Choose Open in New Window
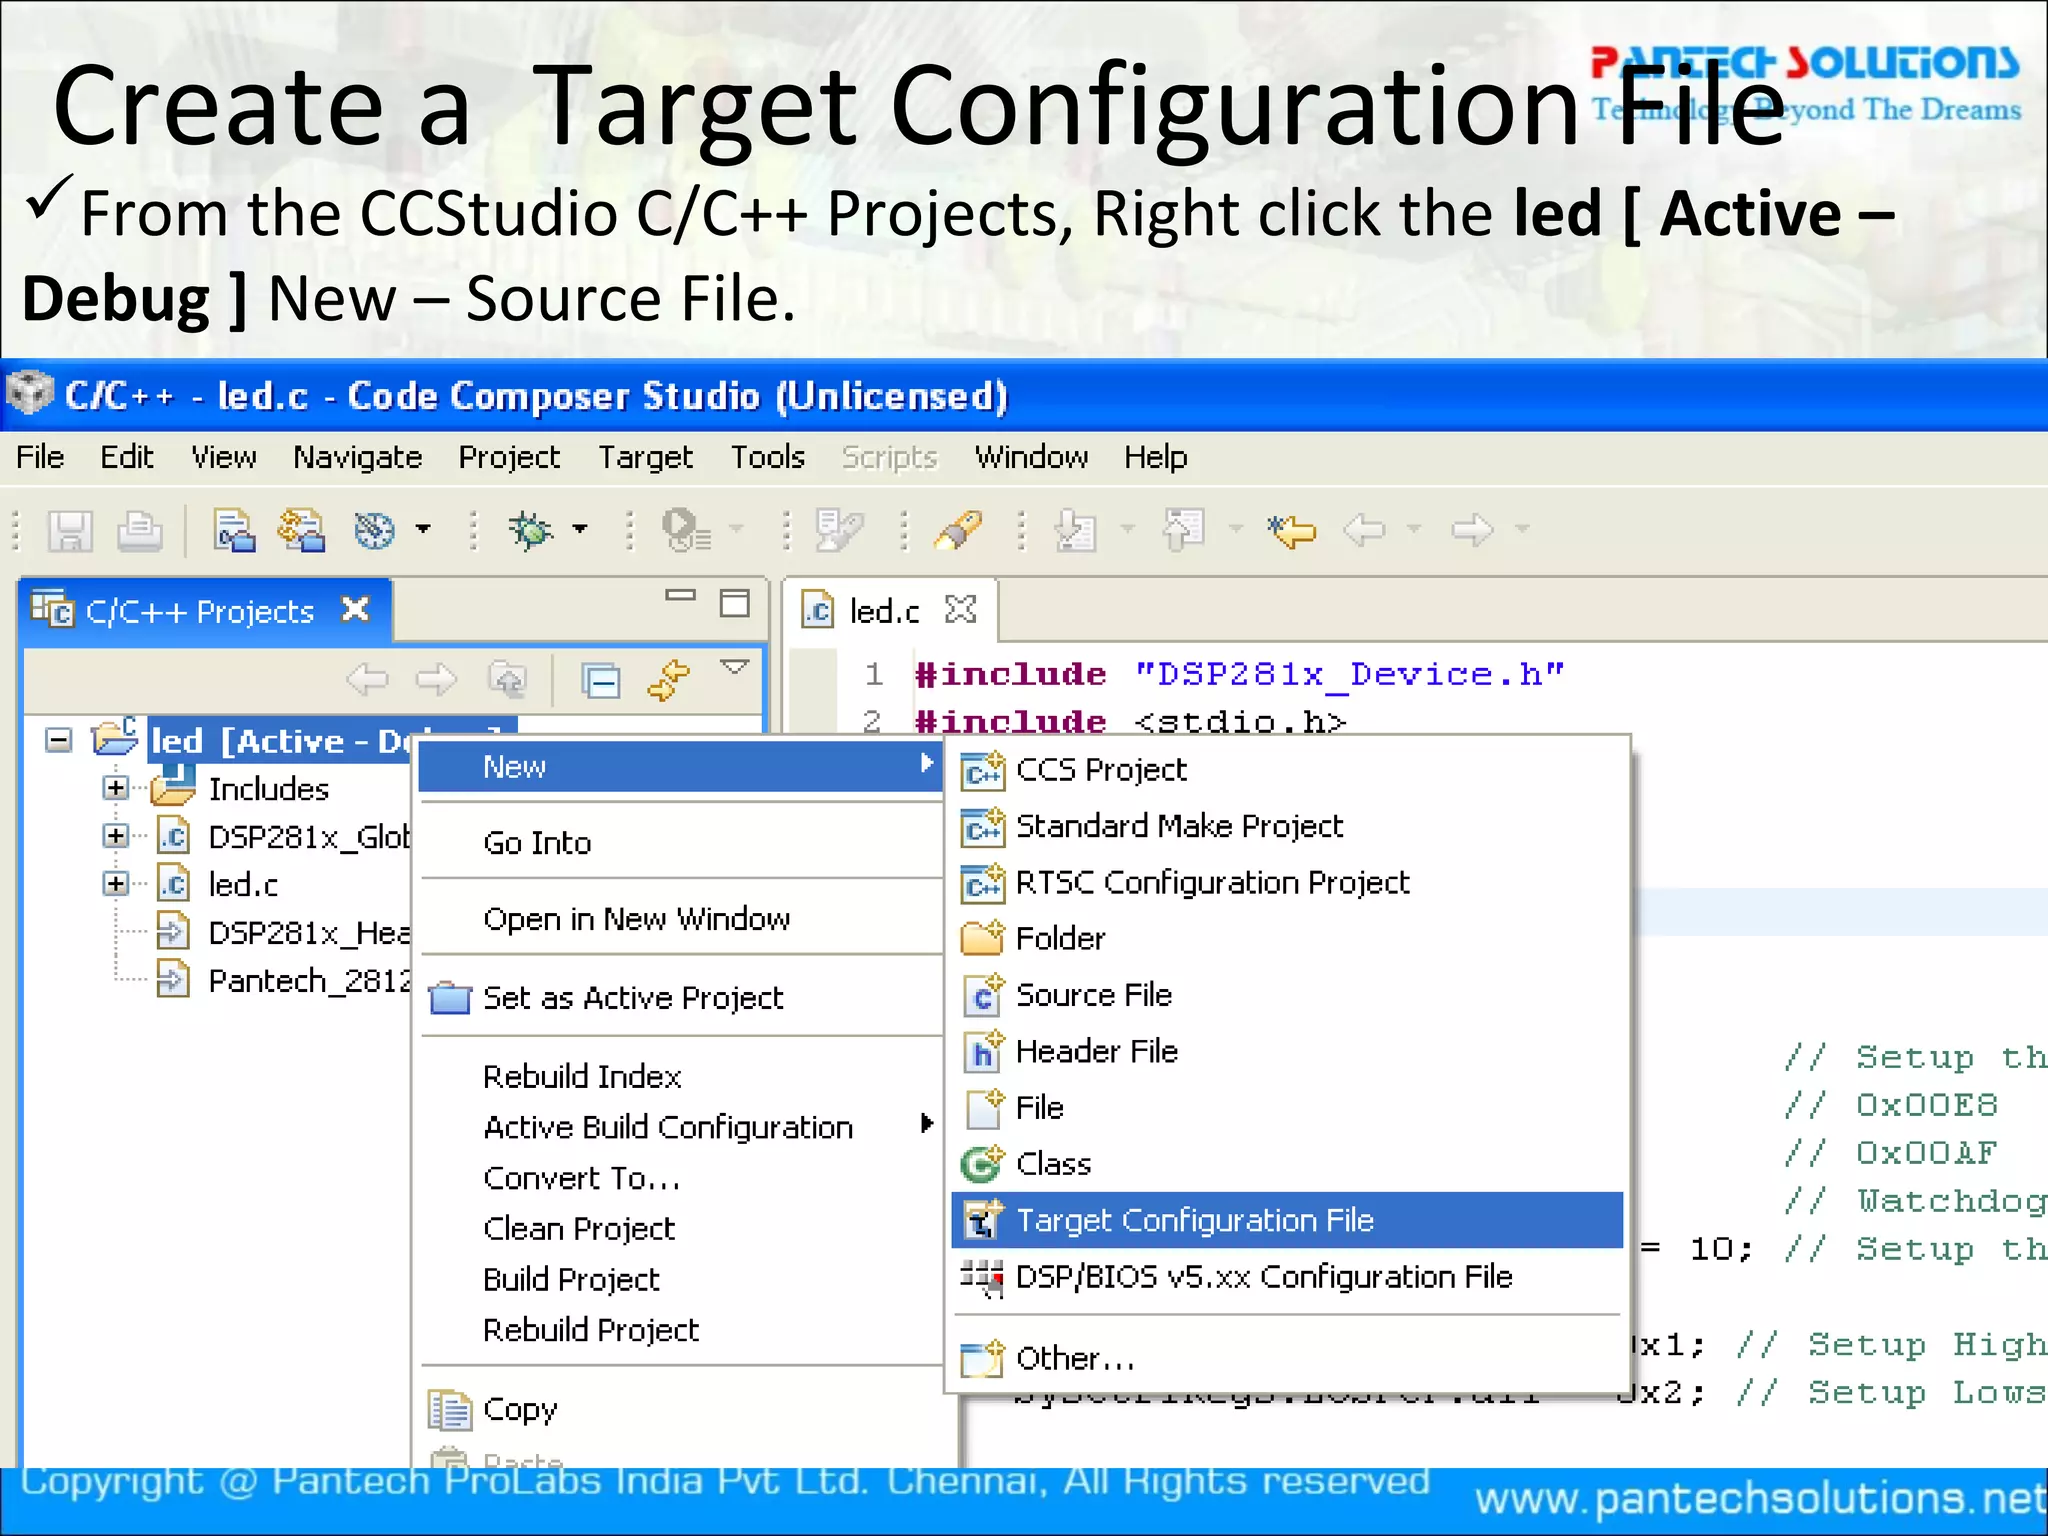The height and width of the screenshot is (1536, 2048). coord(680,919)
